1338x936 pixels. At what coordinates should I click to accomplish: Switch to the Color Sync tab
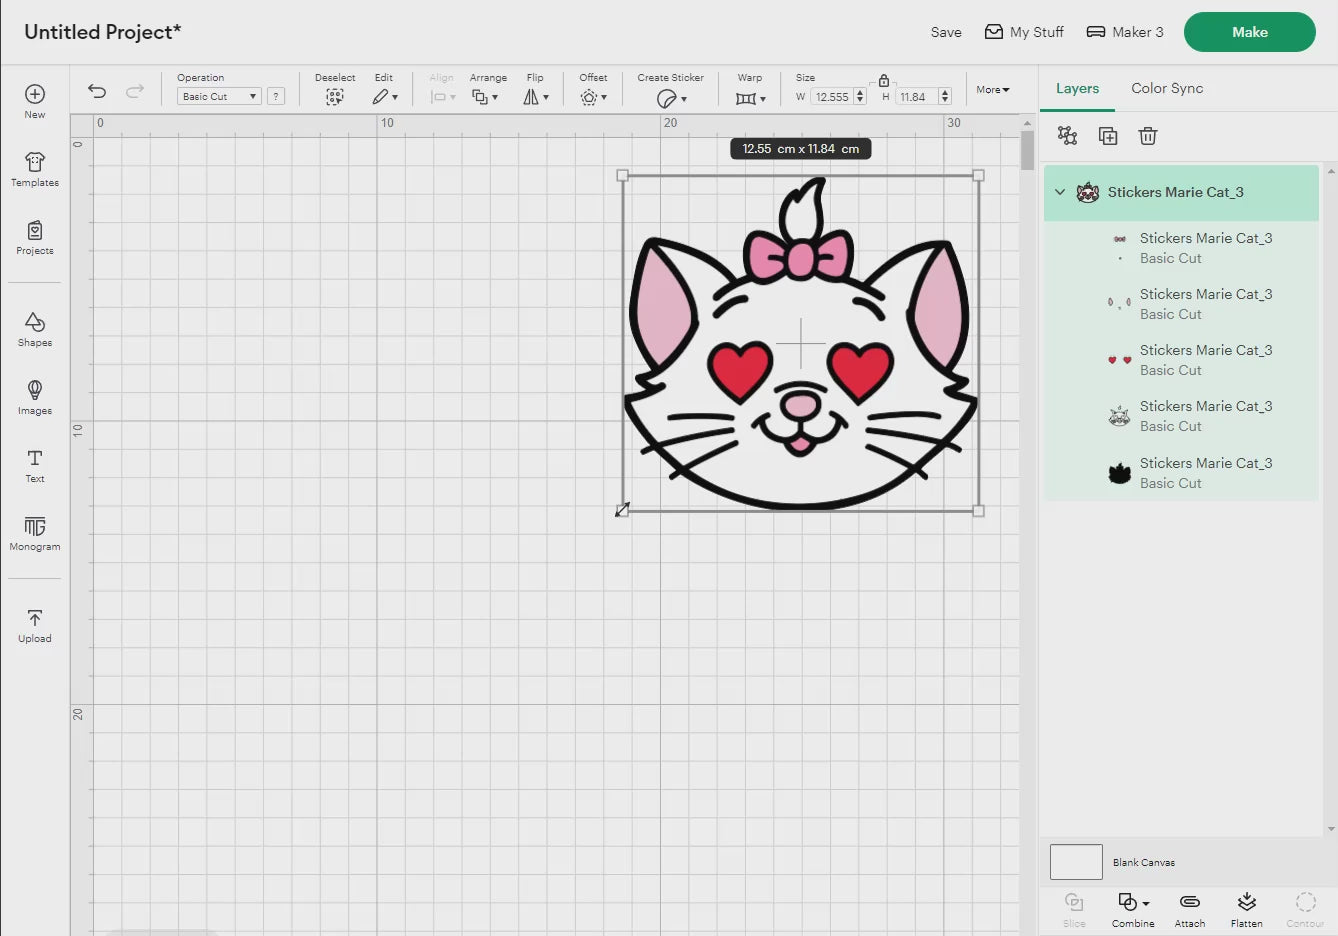pos(1167,88)
